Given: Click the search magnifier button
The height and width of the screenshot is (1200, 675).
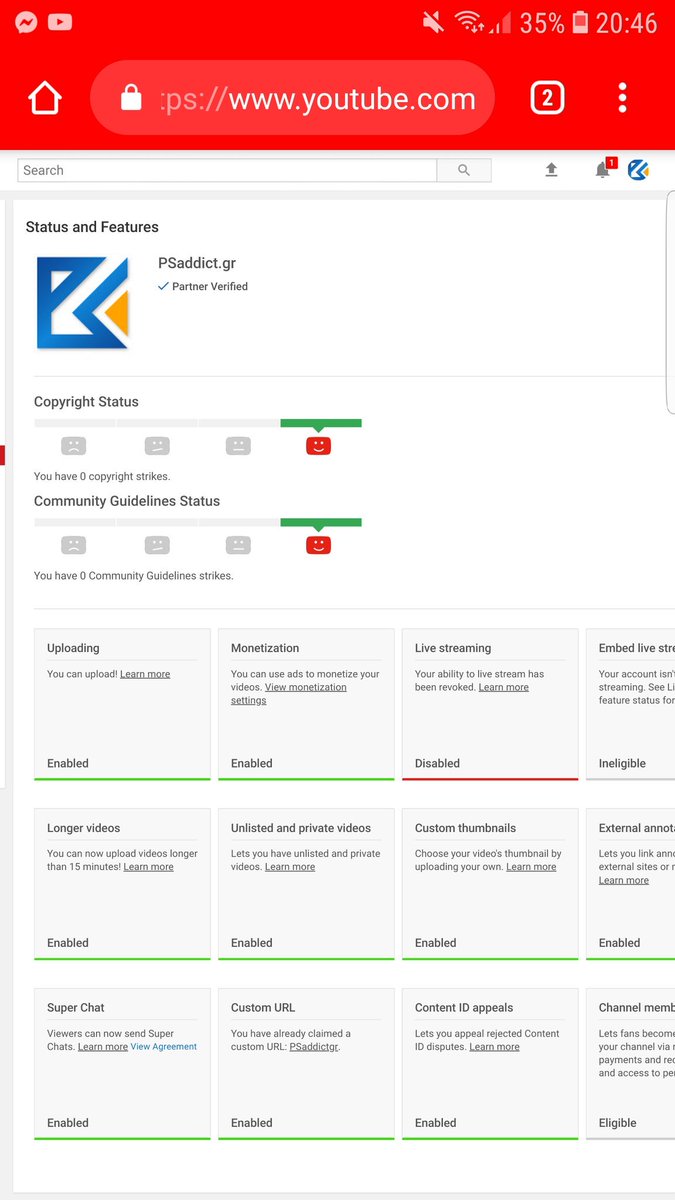Looking at the screenshot, I should point(464,170).
